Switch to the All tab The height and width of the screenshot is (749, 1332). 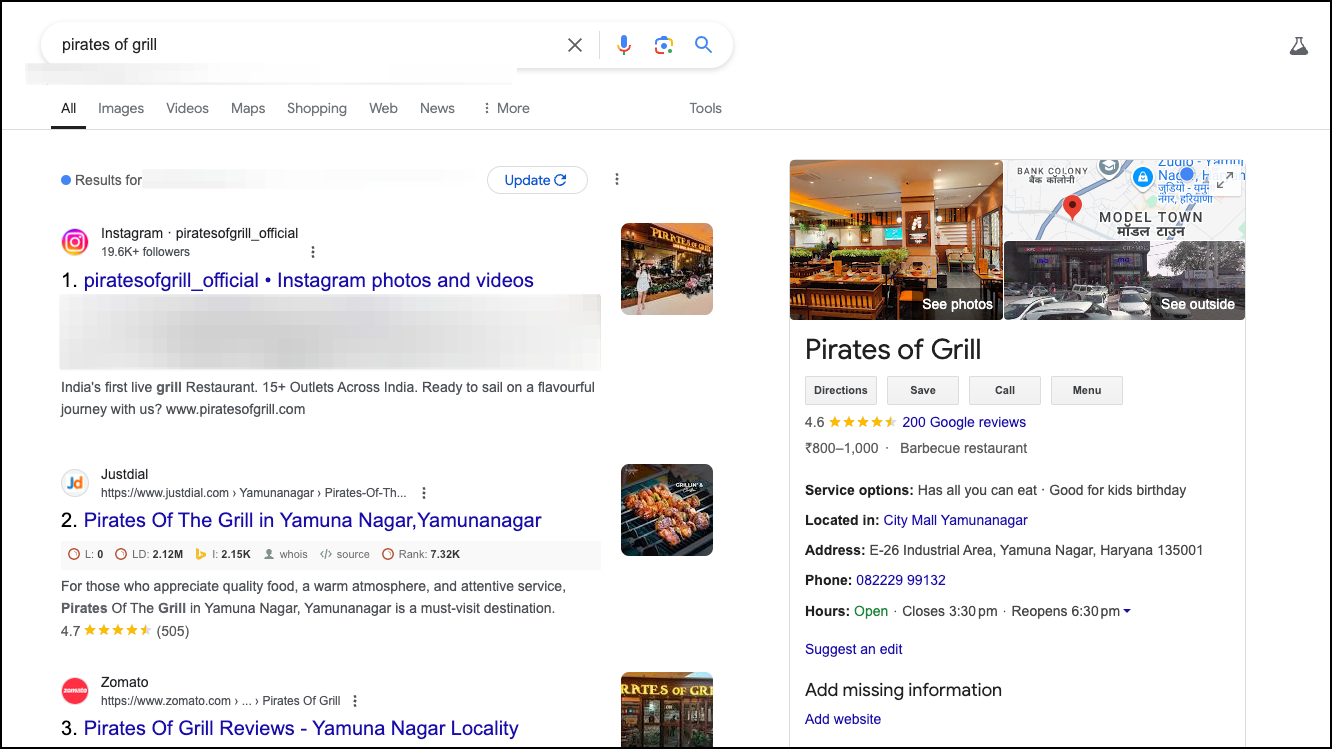(68, 108)
